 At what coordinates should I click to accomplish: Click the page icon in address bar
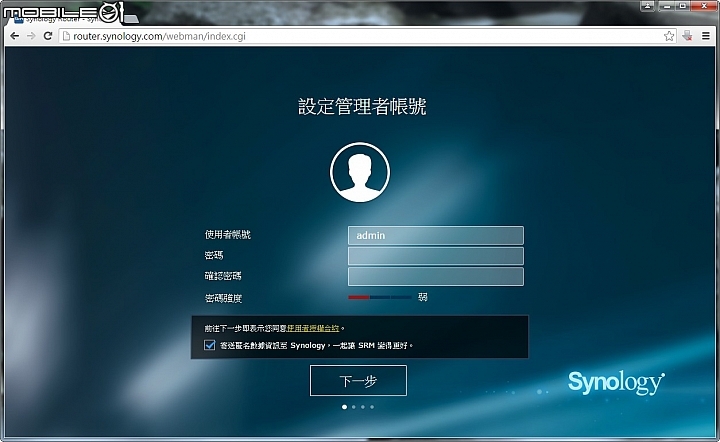(x=66, y=36)
